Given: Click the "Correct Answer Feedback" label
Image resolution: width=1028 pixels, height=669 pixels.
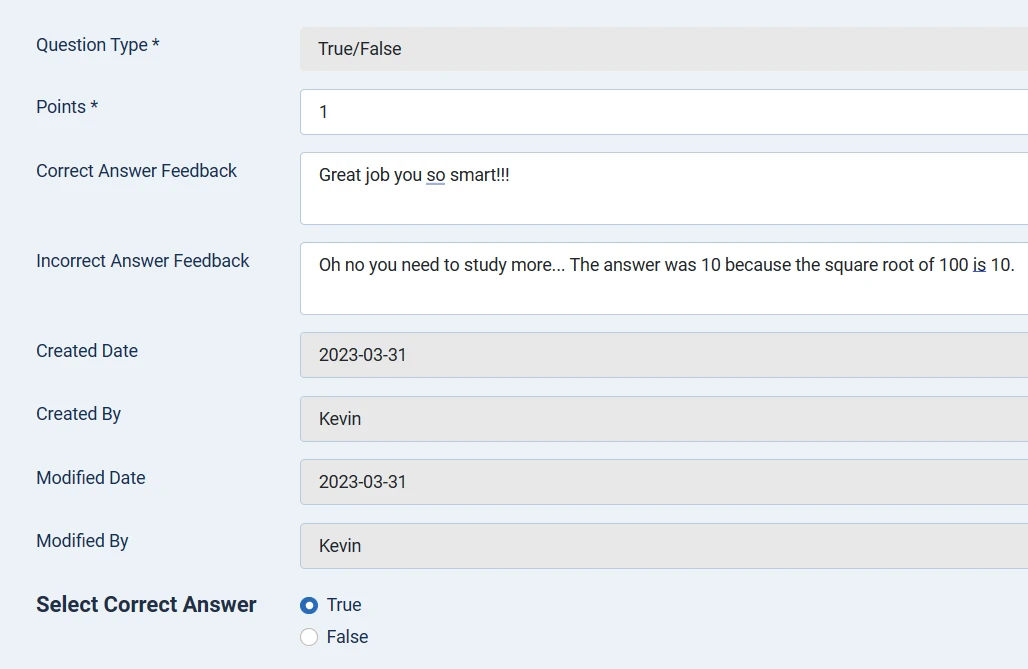Looking at the screenshot, I should click(136, 171).
